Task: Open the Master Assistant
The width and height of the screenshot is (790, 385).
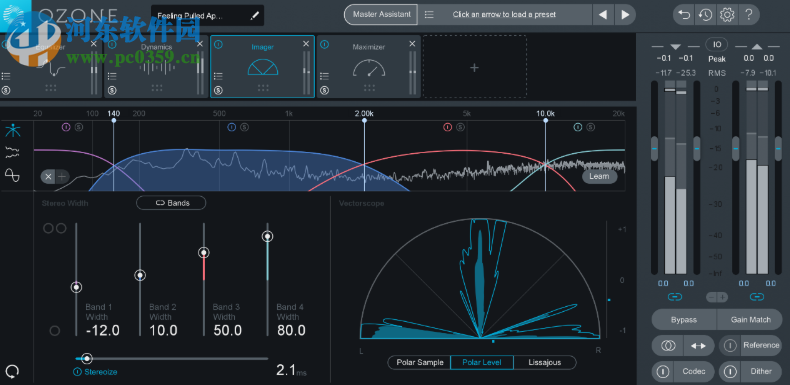Action: (381, 15)
